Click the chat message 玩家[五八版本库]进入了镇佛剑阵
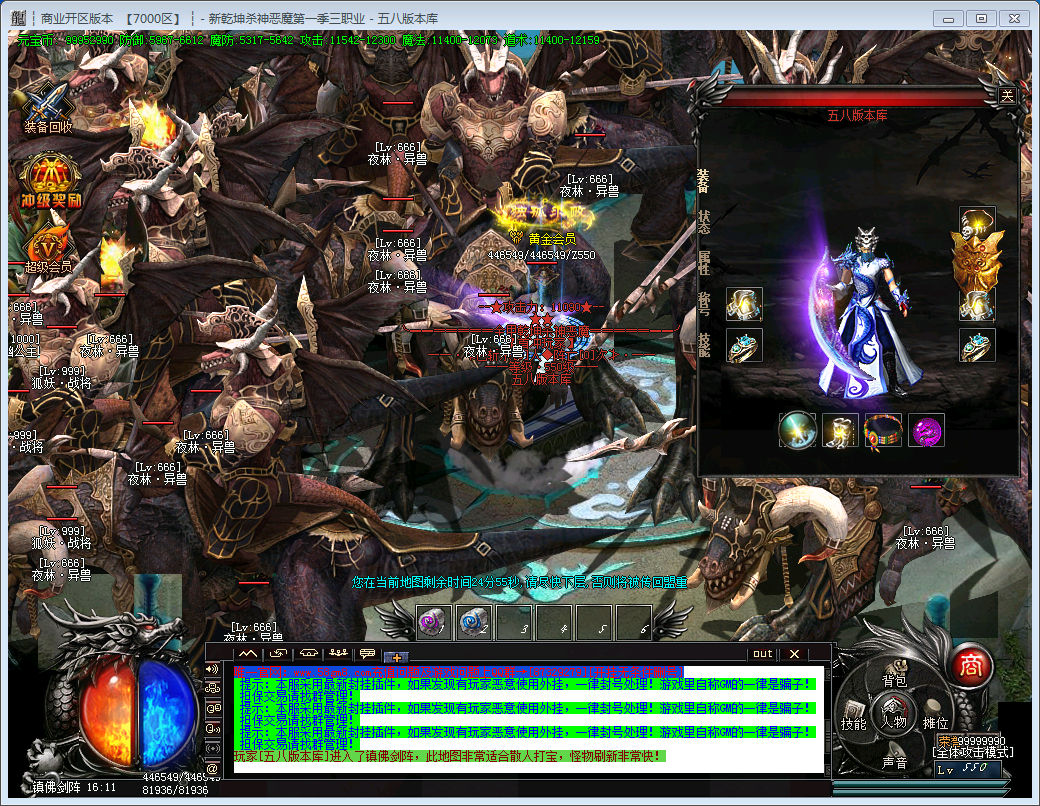This screenshot has height=806, width=1040. [x=450, y=756]
